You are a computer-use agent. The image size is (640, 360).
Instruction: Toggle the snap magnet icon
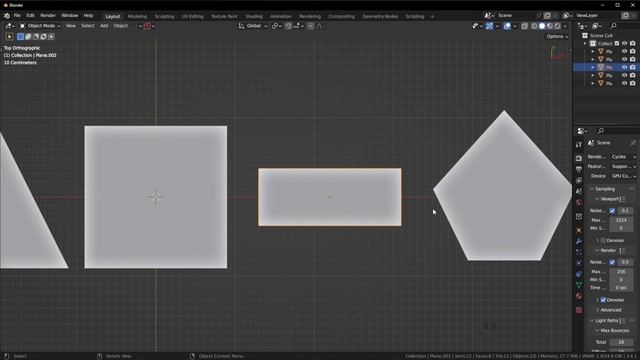[288, 26]
